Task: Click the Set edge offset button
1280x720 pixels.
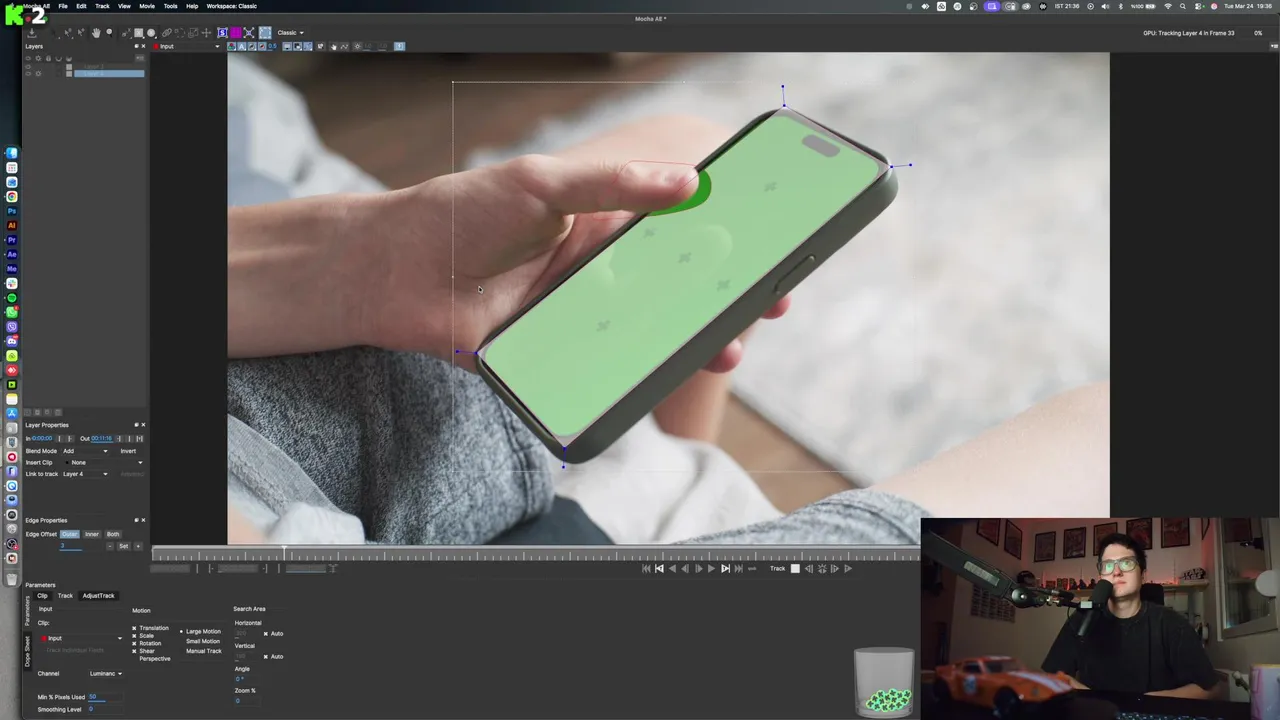Action: (123, 546)
